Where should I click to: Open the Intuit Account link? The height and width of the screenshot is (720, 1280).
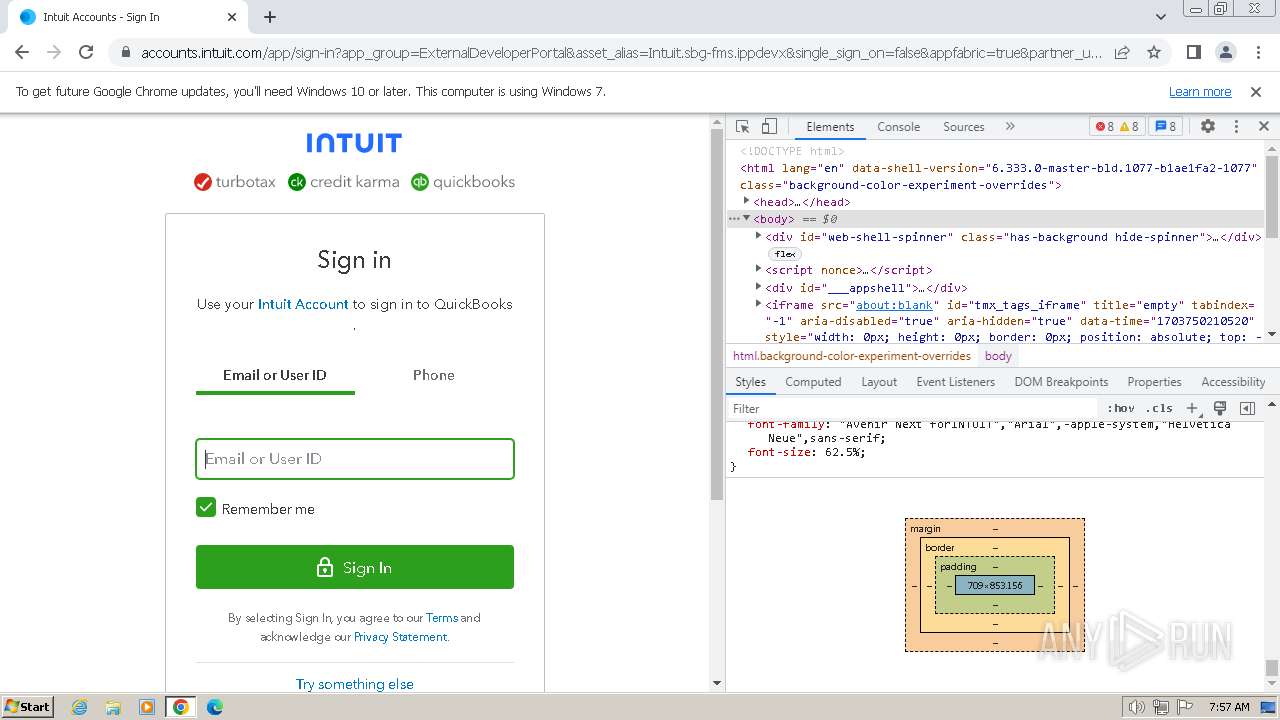[303, 304]
